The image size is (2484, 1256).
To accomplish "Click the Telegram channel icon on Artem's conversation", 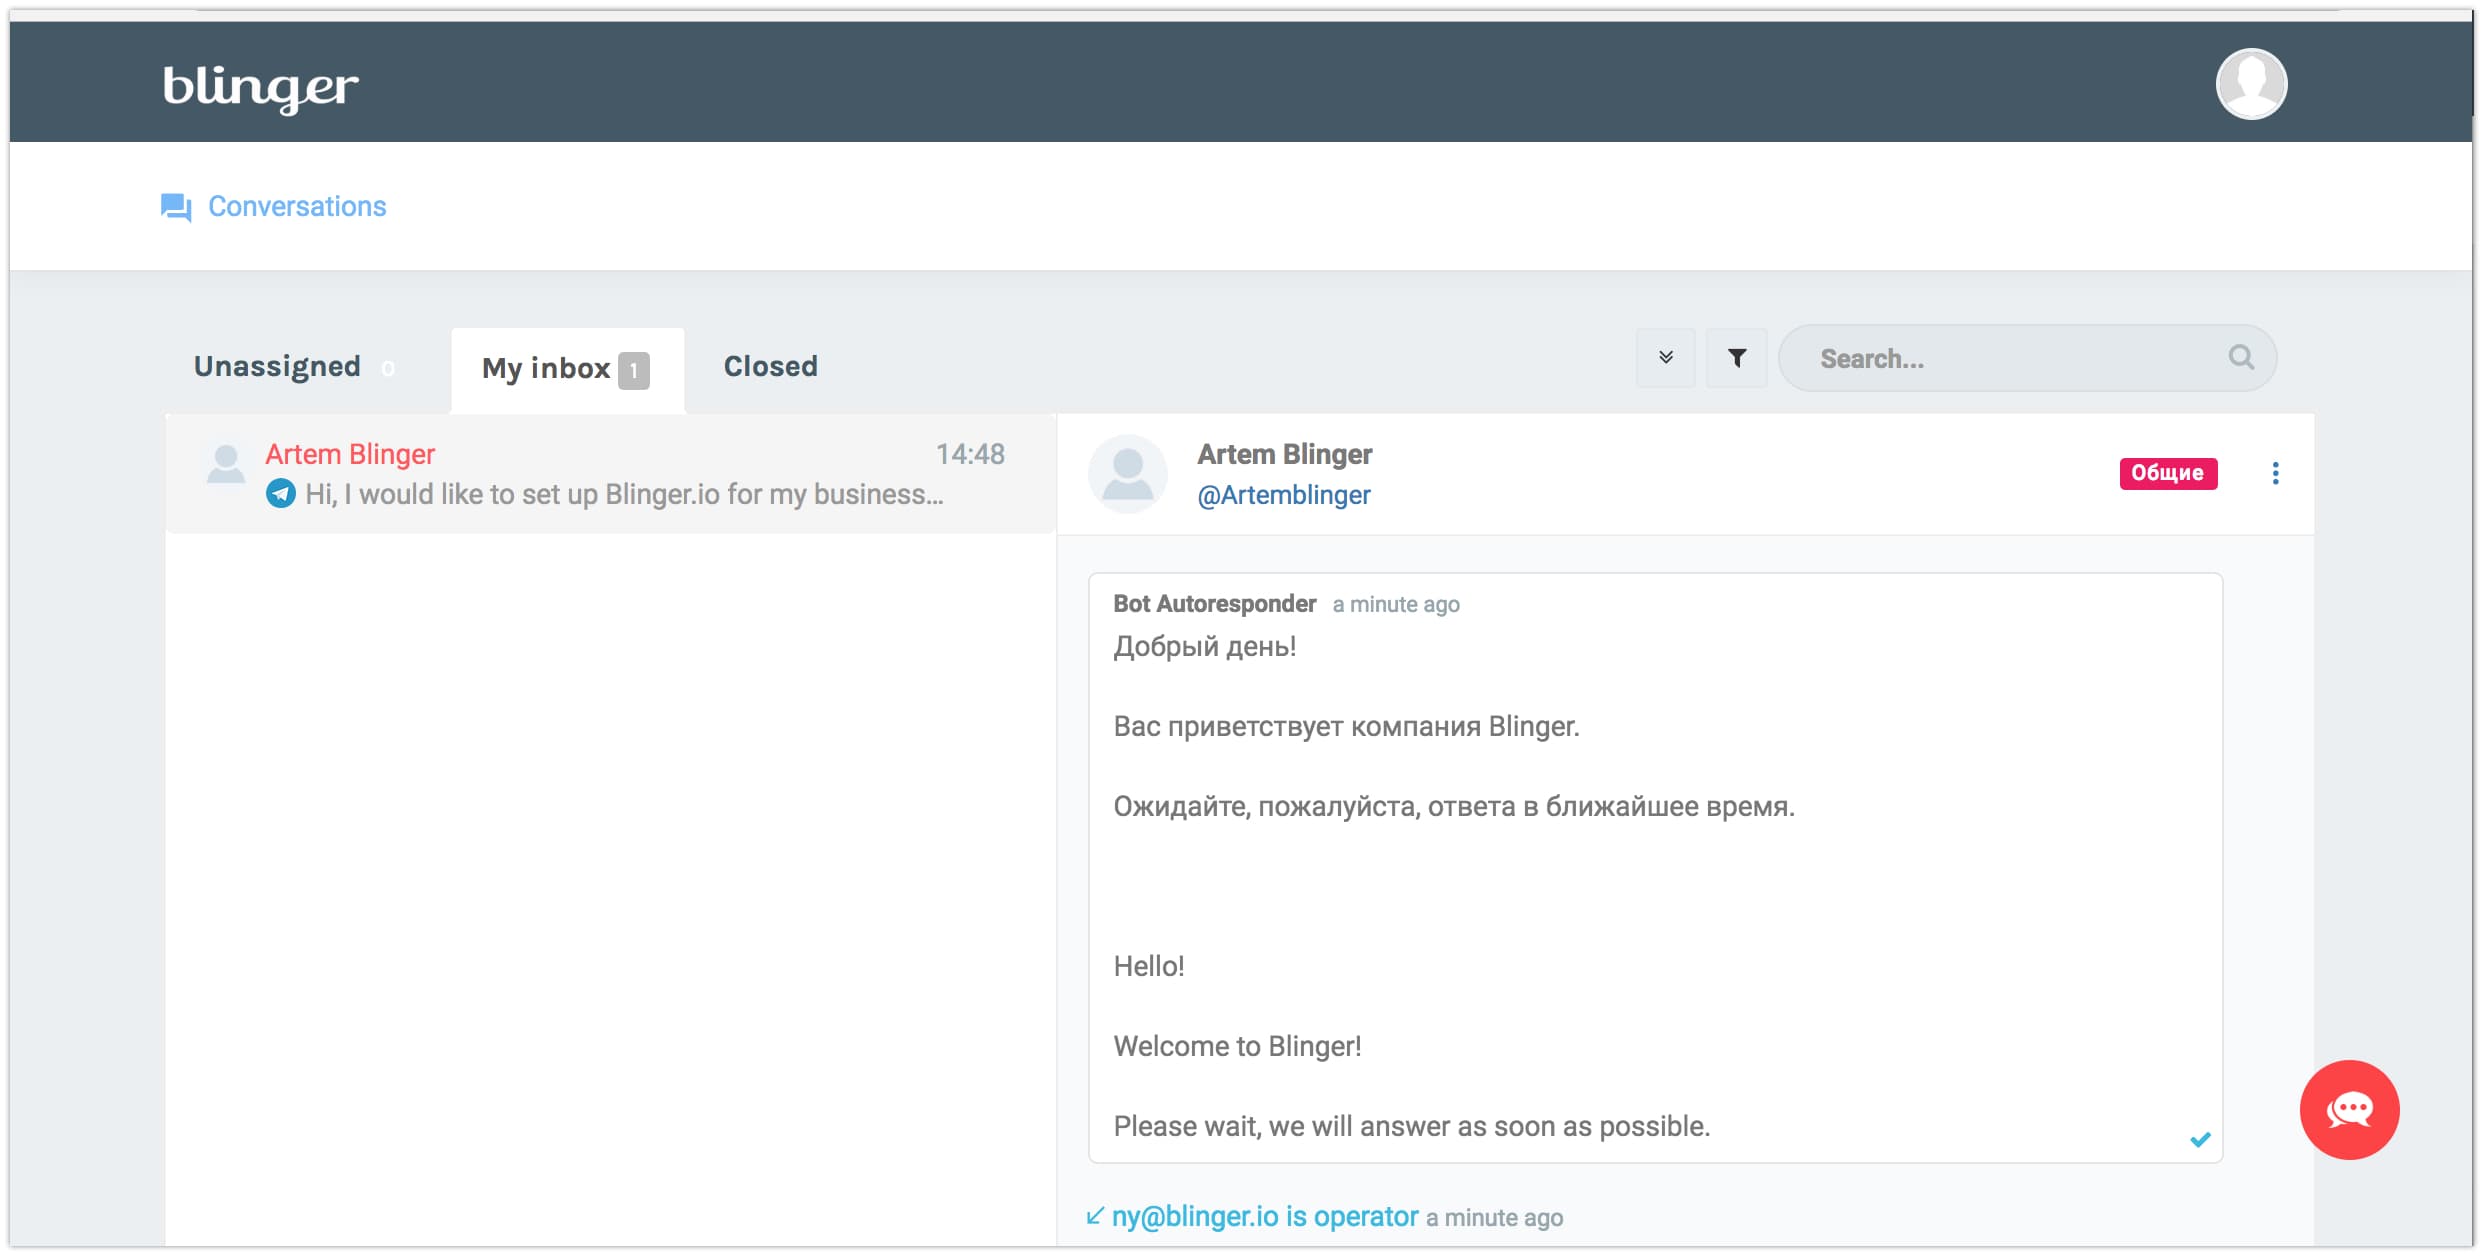I will click(x=281, y=493).
